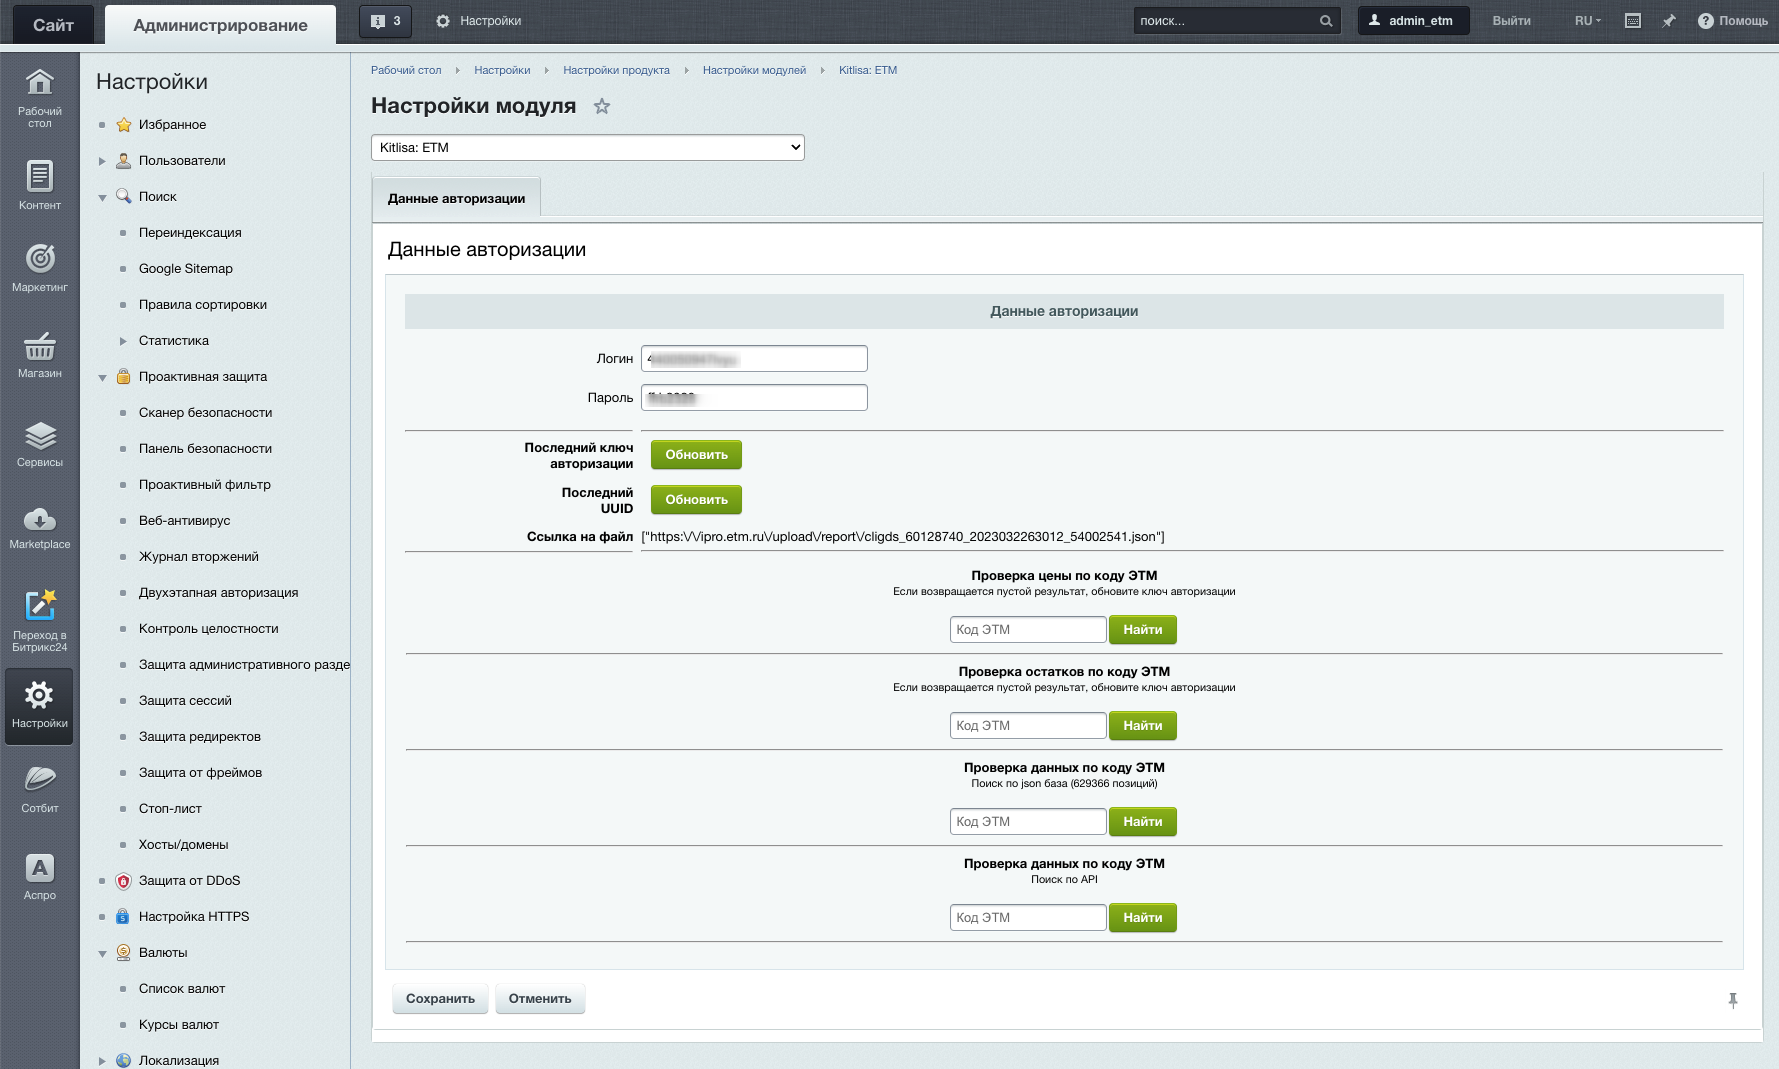Collapse the Валюты tree node
Screen dimensions: 1779x1069
[102, 953]
